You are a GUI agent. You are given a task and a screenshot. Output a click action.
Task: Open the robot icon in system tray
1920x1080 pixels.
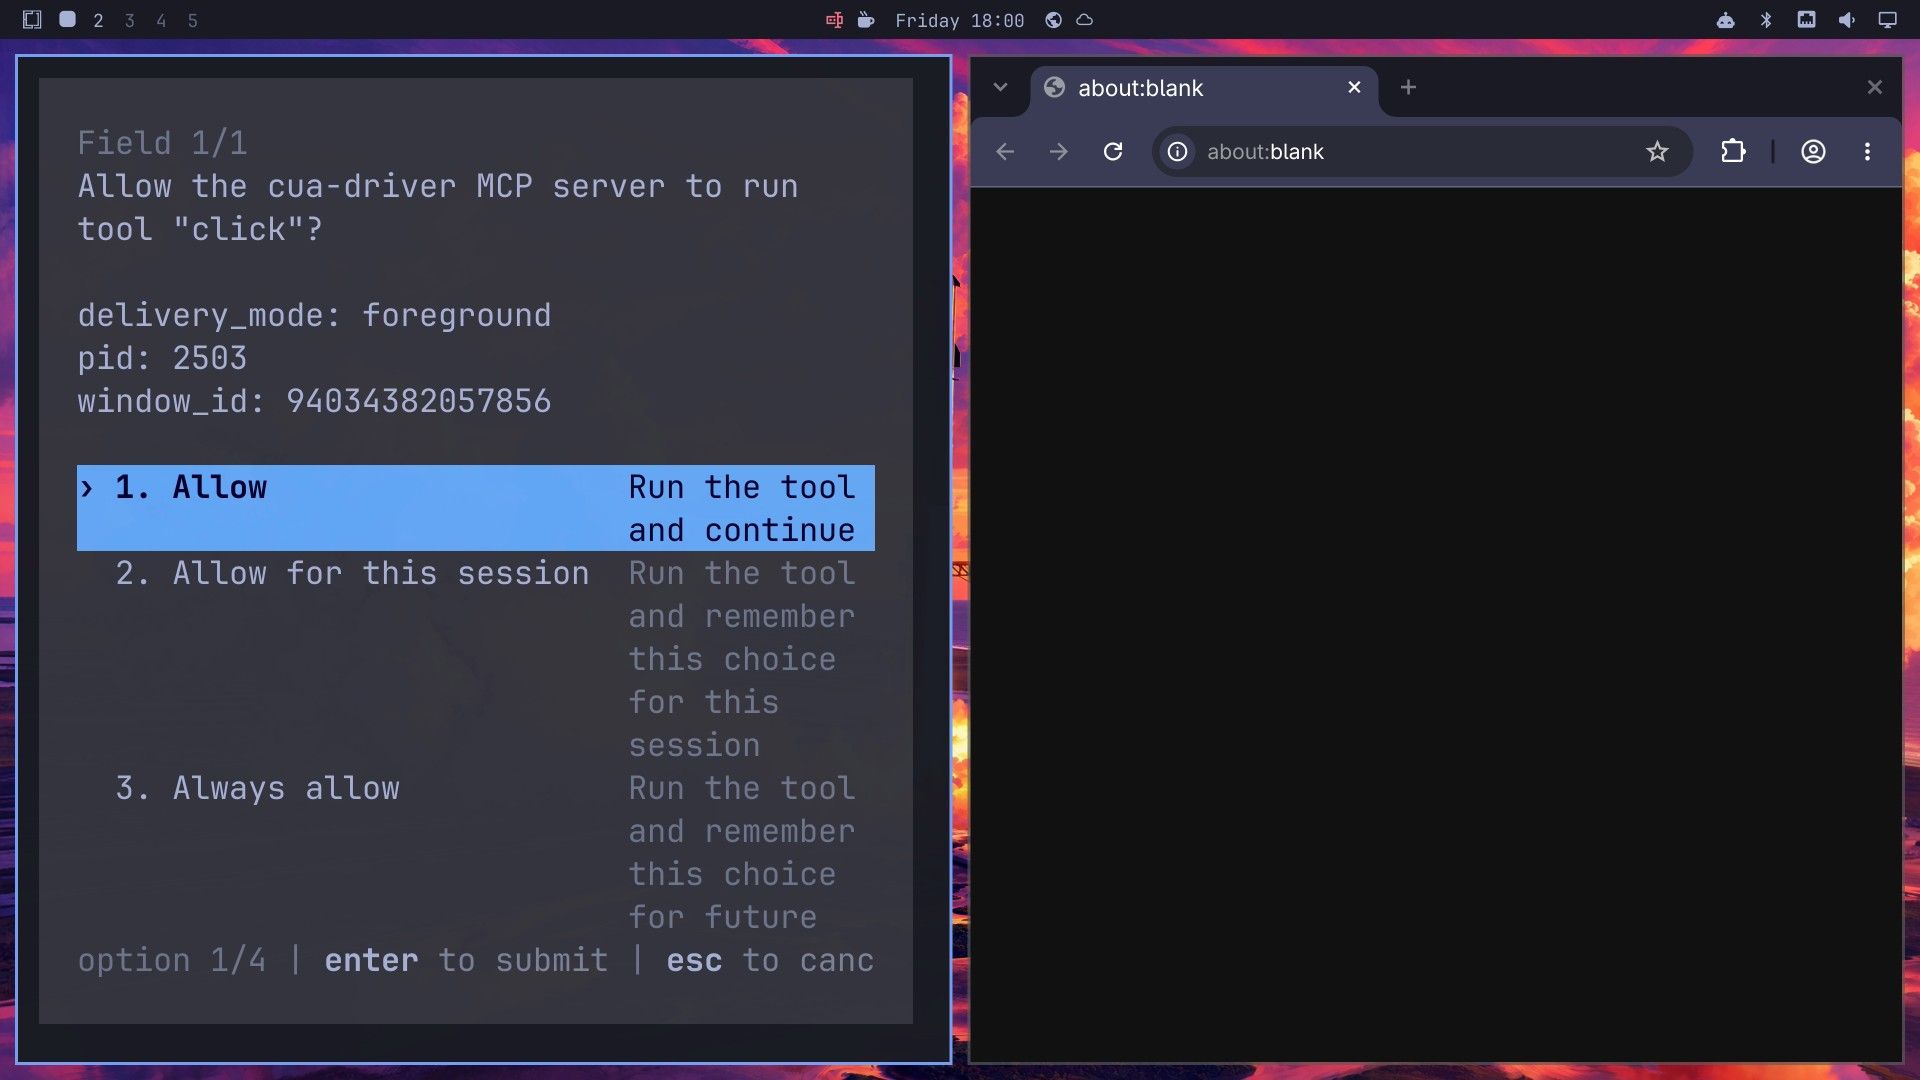(1726, 20)
